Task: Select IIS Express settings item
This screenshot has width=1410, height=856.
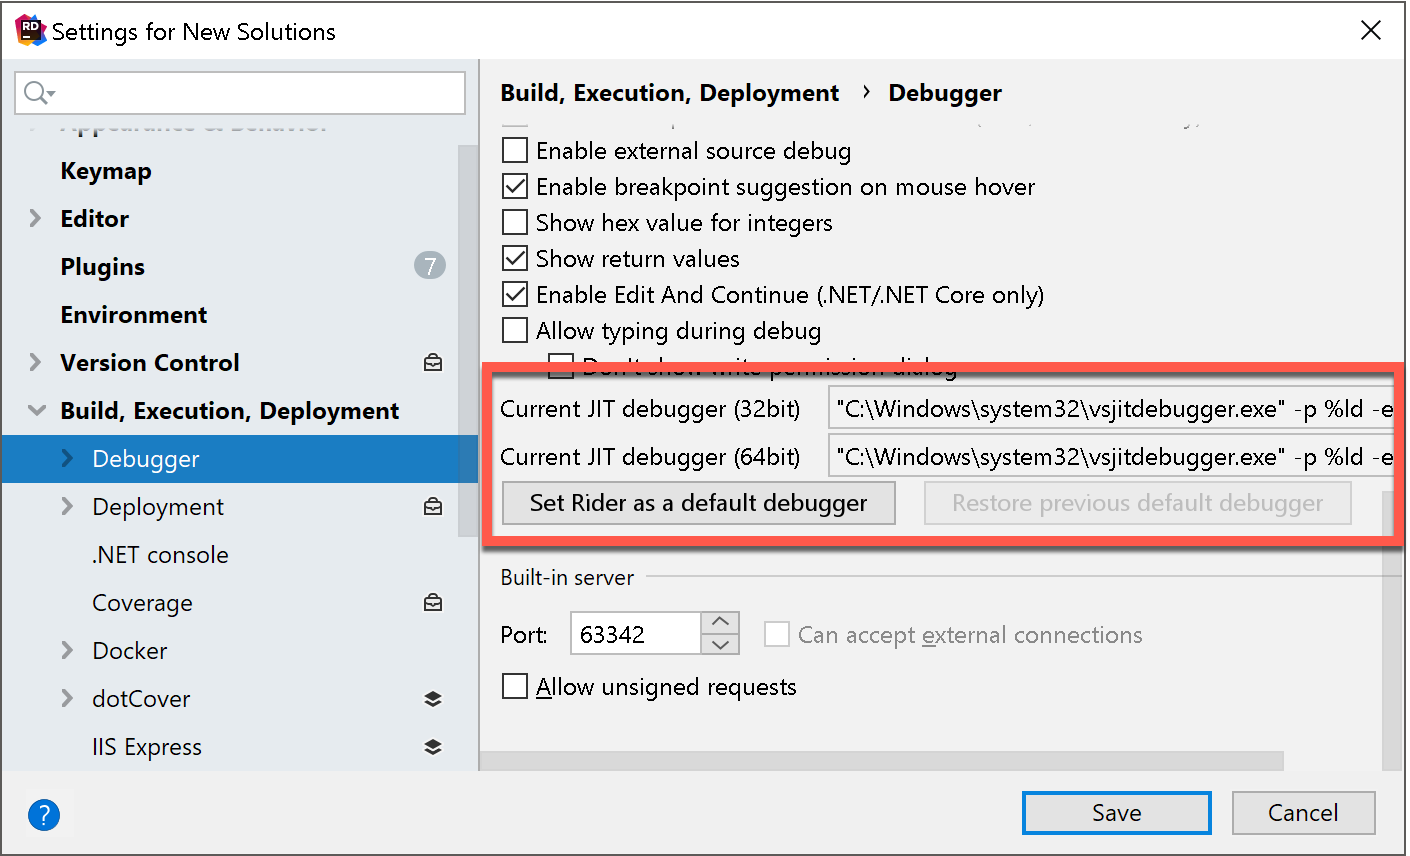Action: [147, 747]
